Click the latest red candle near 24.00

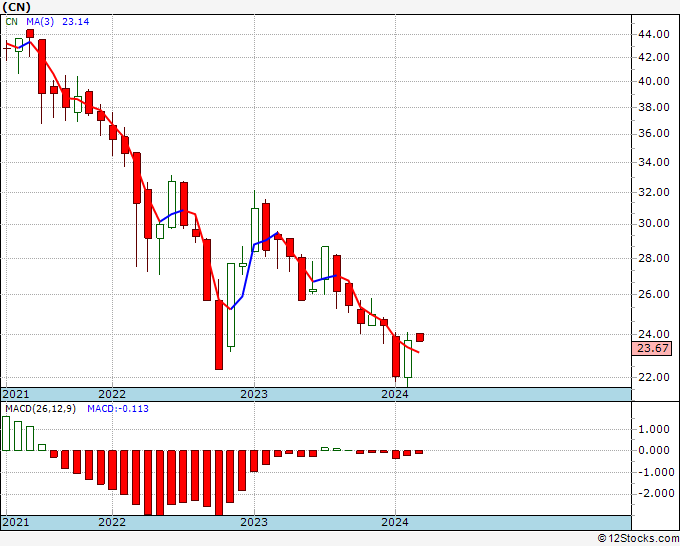420,337
